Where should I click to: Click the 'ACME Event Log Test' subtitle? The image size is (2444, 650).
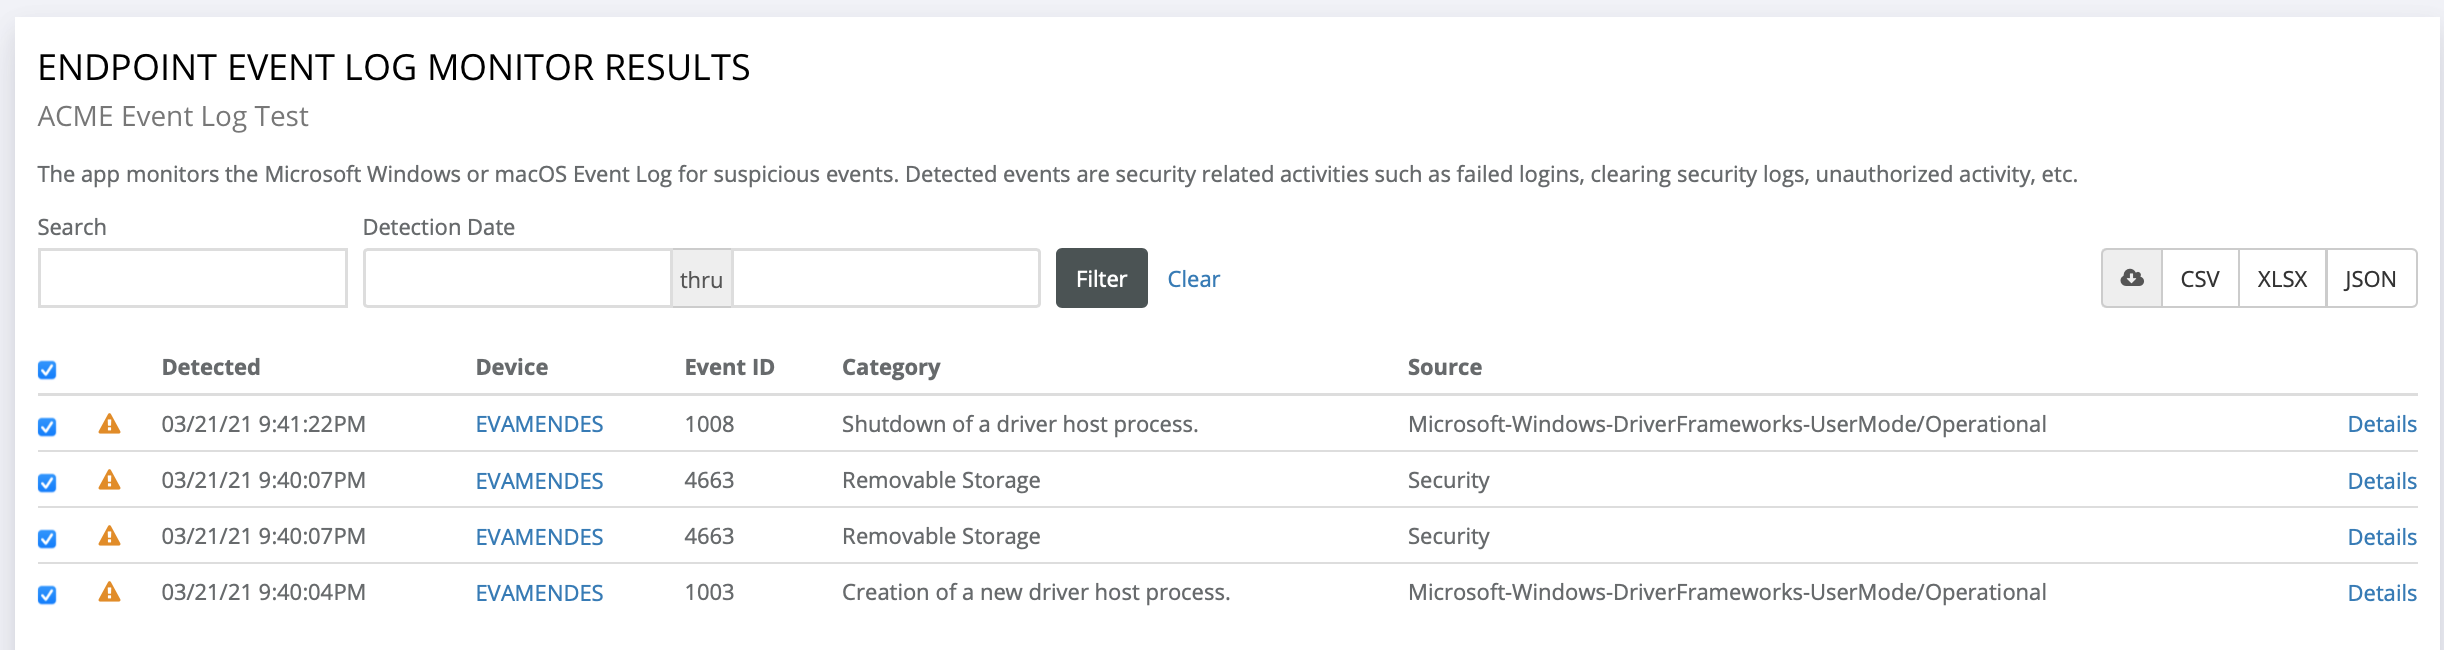173,116
